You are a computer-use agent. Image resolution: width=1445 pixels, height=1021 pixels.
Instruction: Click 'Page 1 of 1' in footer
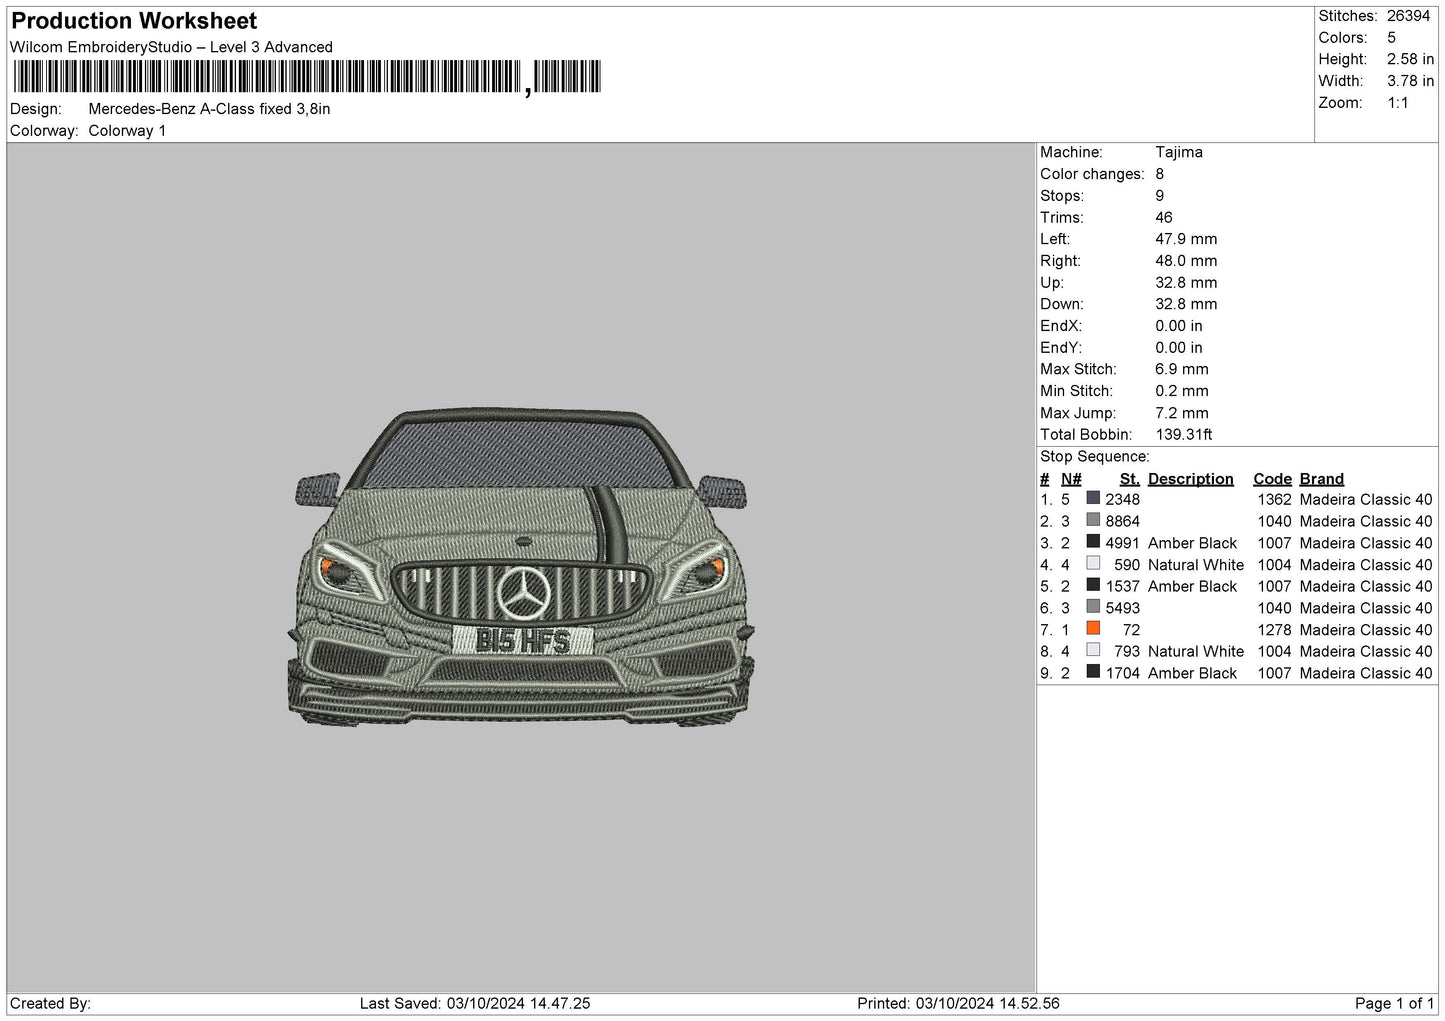(x=1394, y=1003)
